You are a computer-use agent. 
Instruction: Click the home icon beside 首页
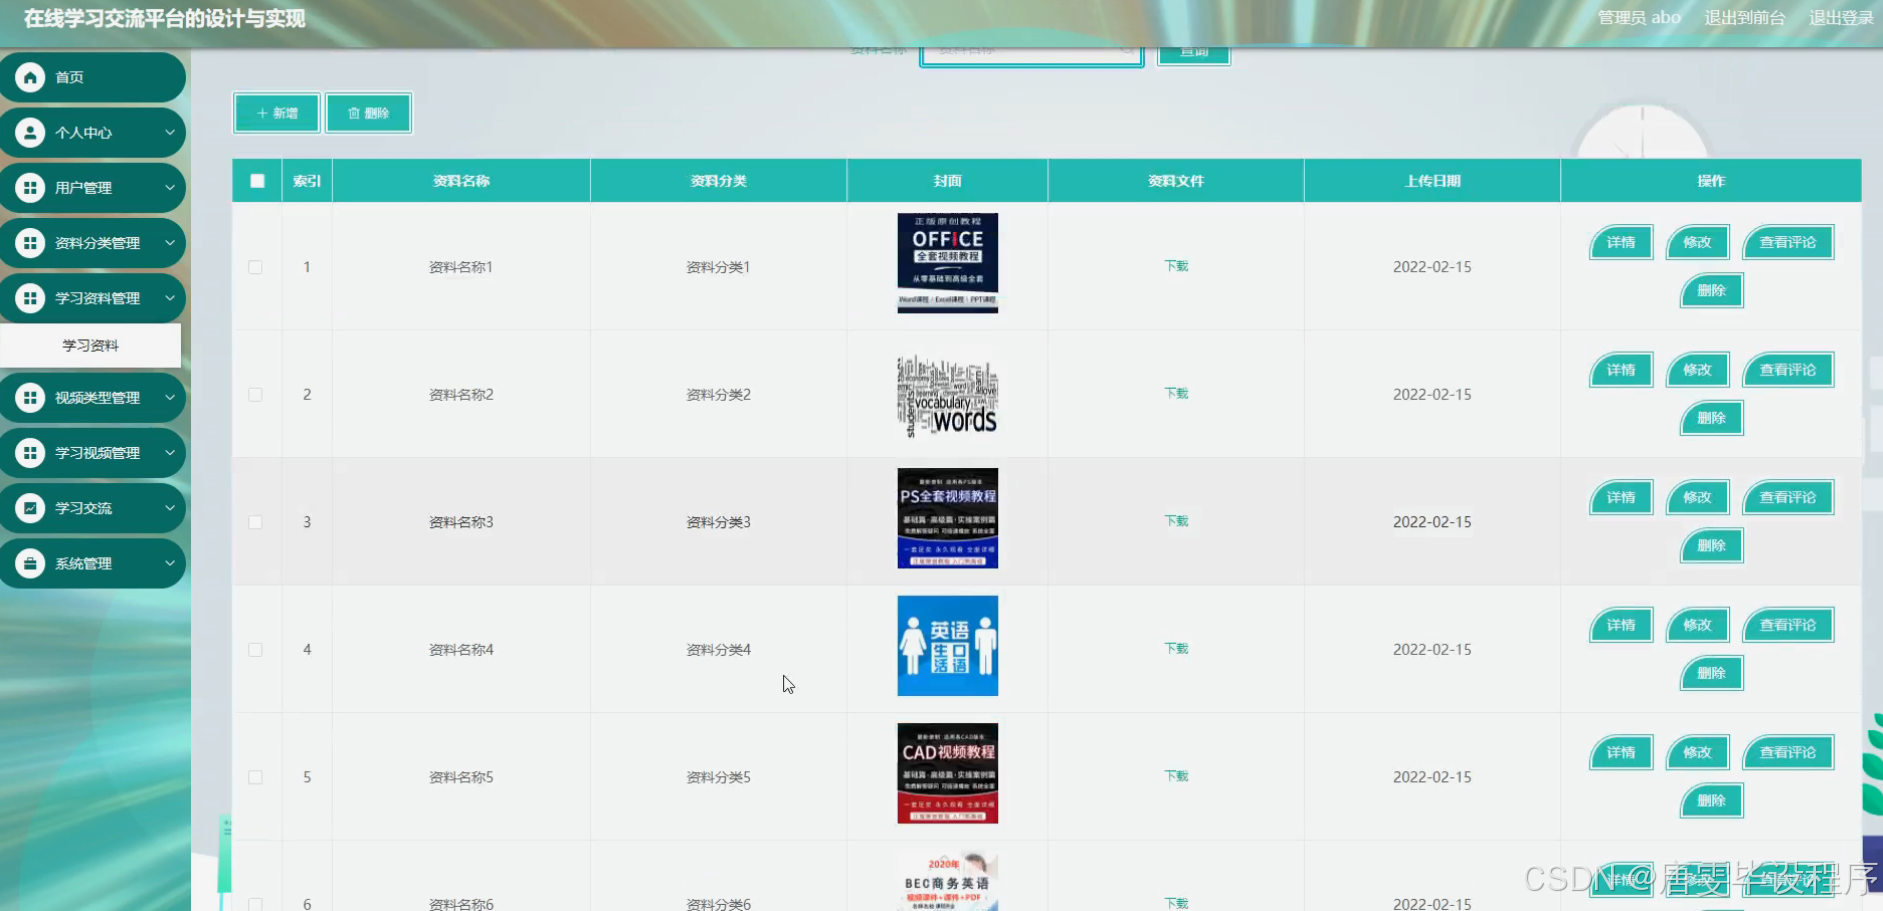[x=30, y=77]
